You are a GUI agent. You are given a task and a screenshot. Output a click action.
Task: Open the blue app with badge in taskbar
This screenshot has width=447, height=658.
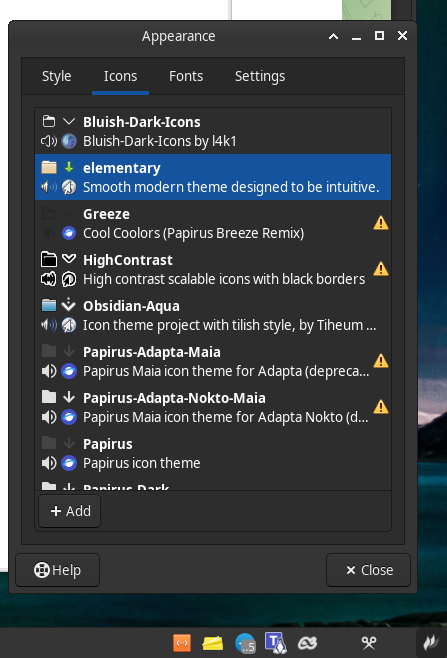click(x=245, y=643)
